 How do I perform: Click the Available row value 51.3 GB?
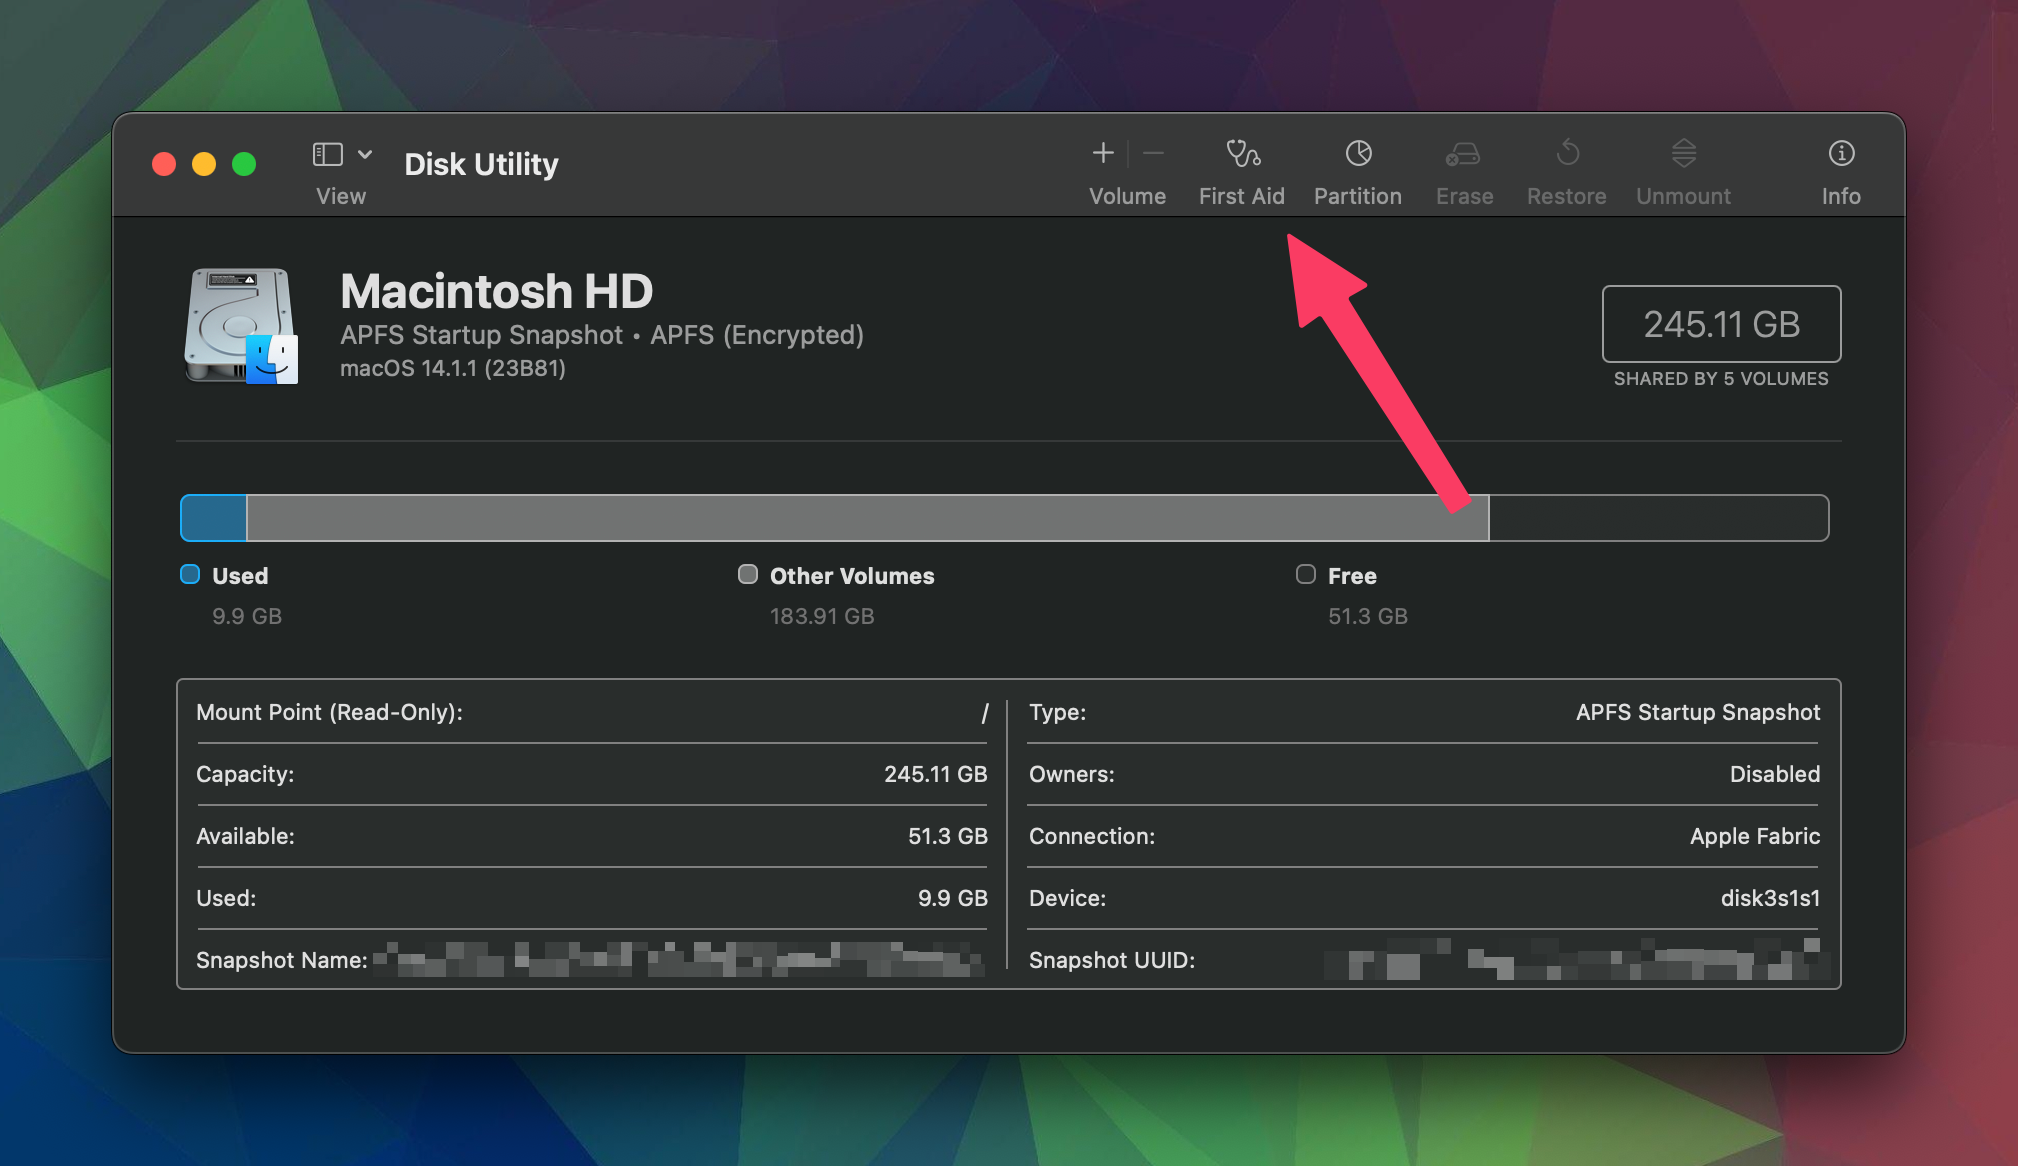[948, 836]
